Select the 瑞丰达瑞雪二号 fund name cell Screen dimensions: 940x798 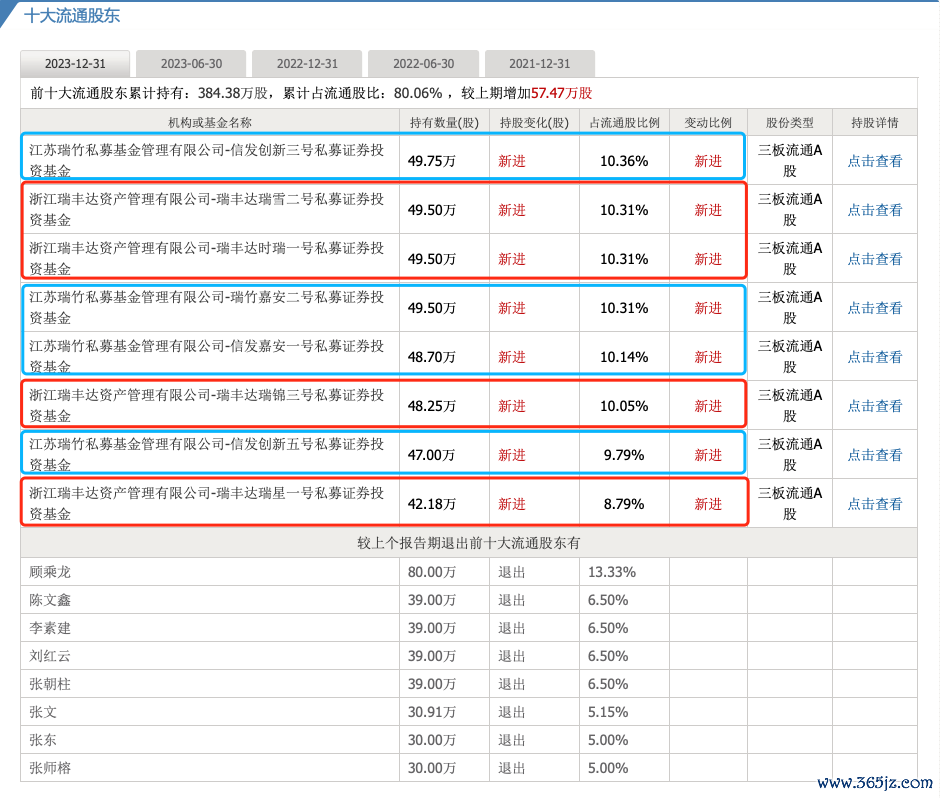(210, 209)
